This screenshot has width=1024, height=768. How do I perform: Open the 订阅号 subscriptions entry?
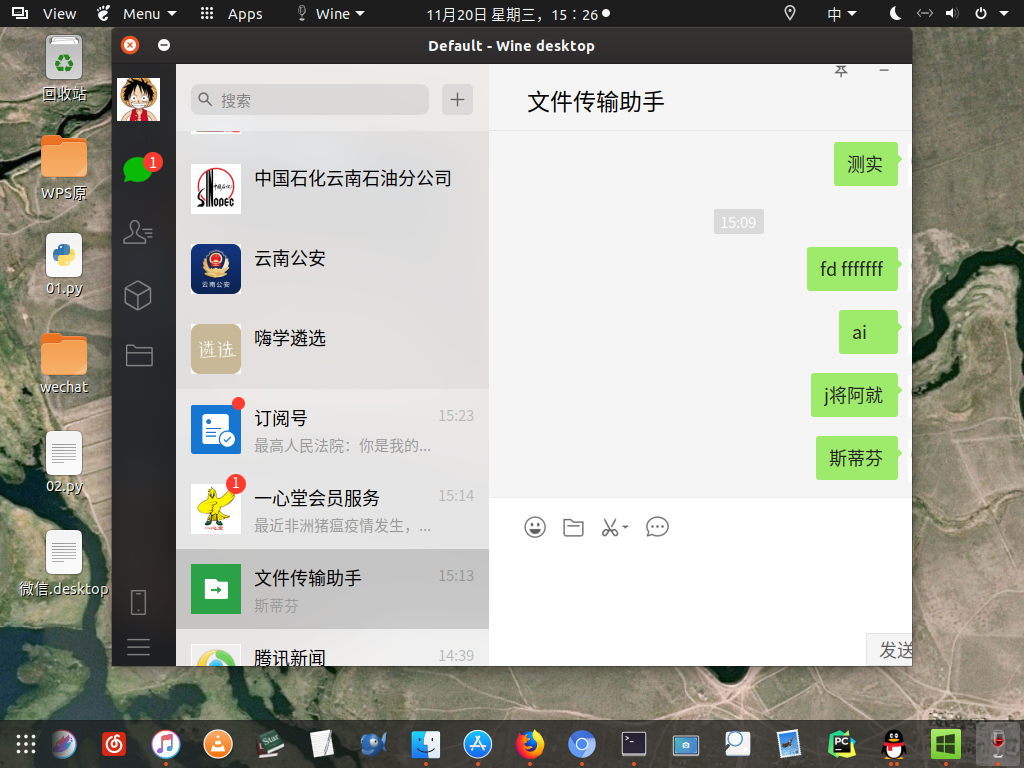332,429
